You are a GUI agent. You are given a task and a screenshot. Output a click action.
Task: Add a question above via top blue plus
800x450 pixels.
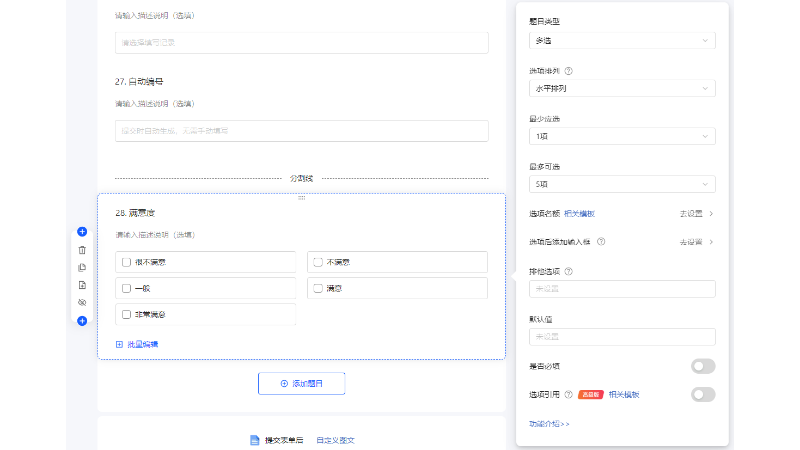[x=82, y=232]
